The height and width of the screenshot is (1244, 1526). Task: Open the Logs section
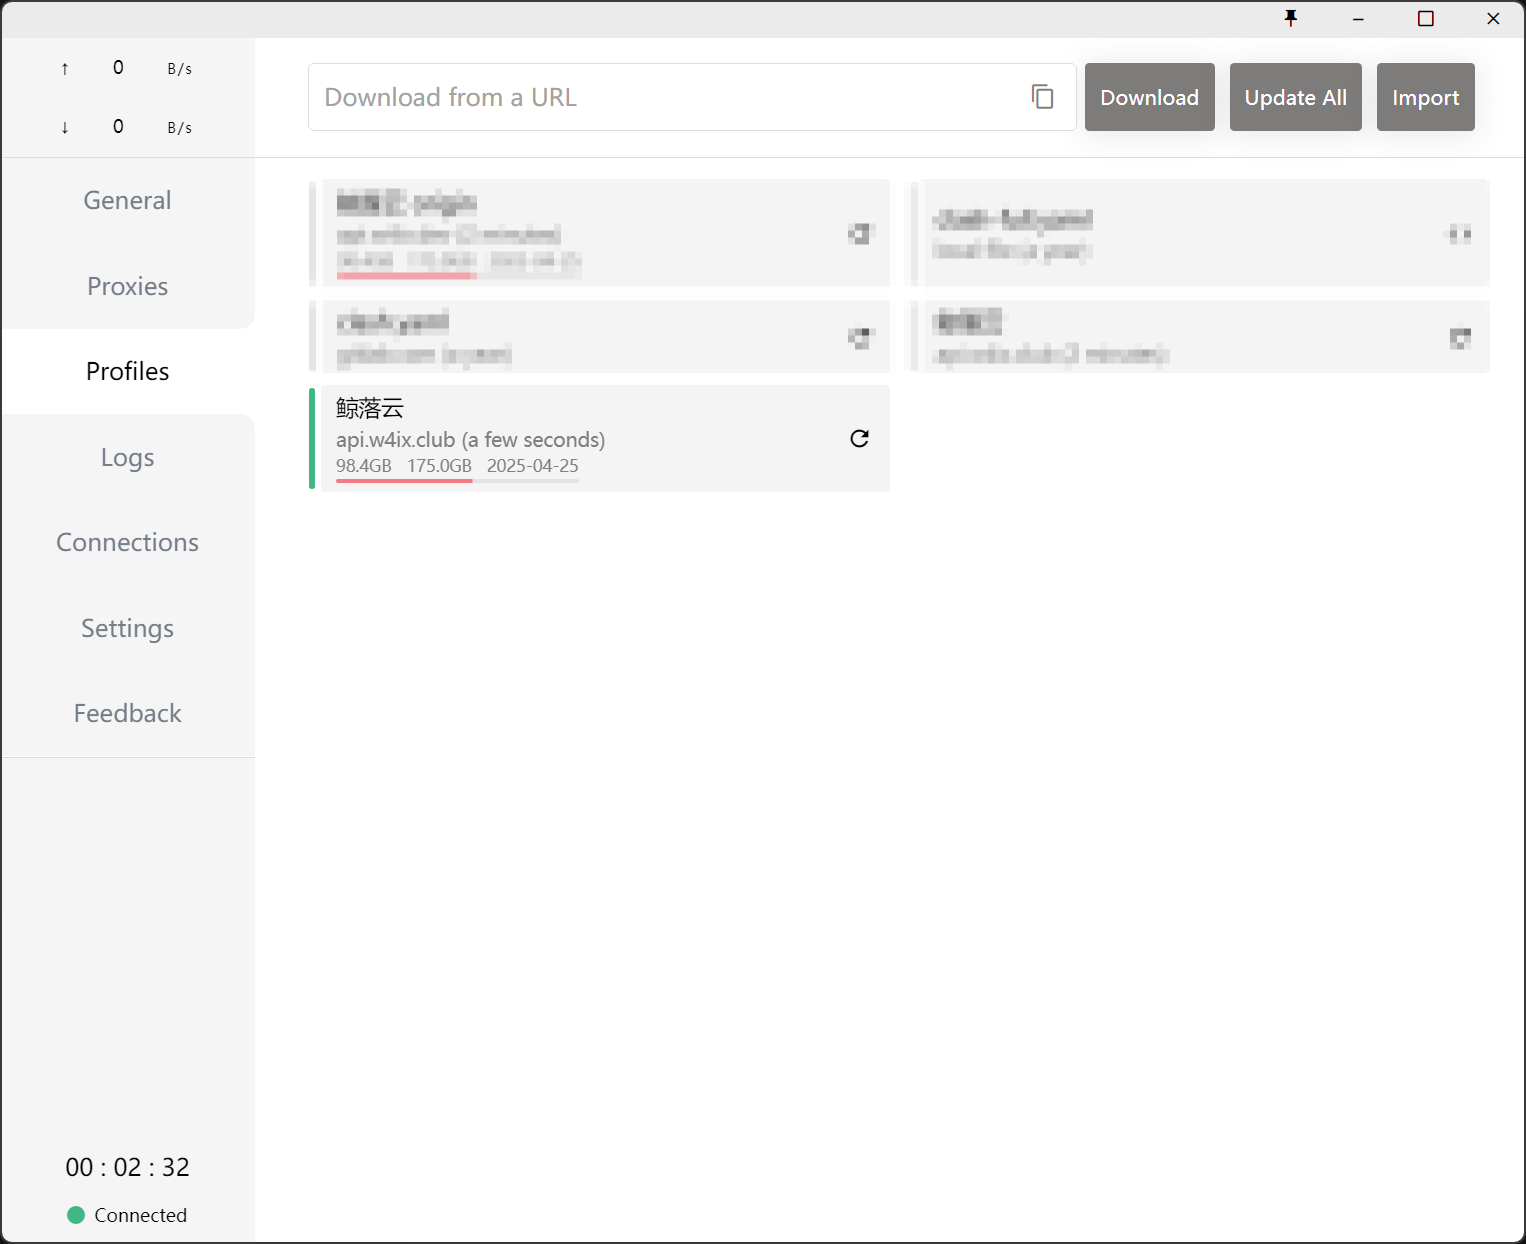[127, 457]
